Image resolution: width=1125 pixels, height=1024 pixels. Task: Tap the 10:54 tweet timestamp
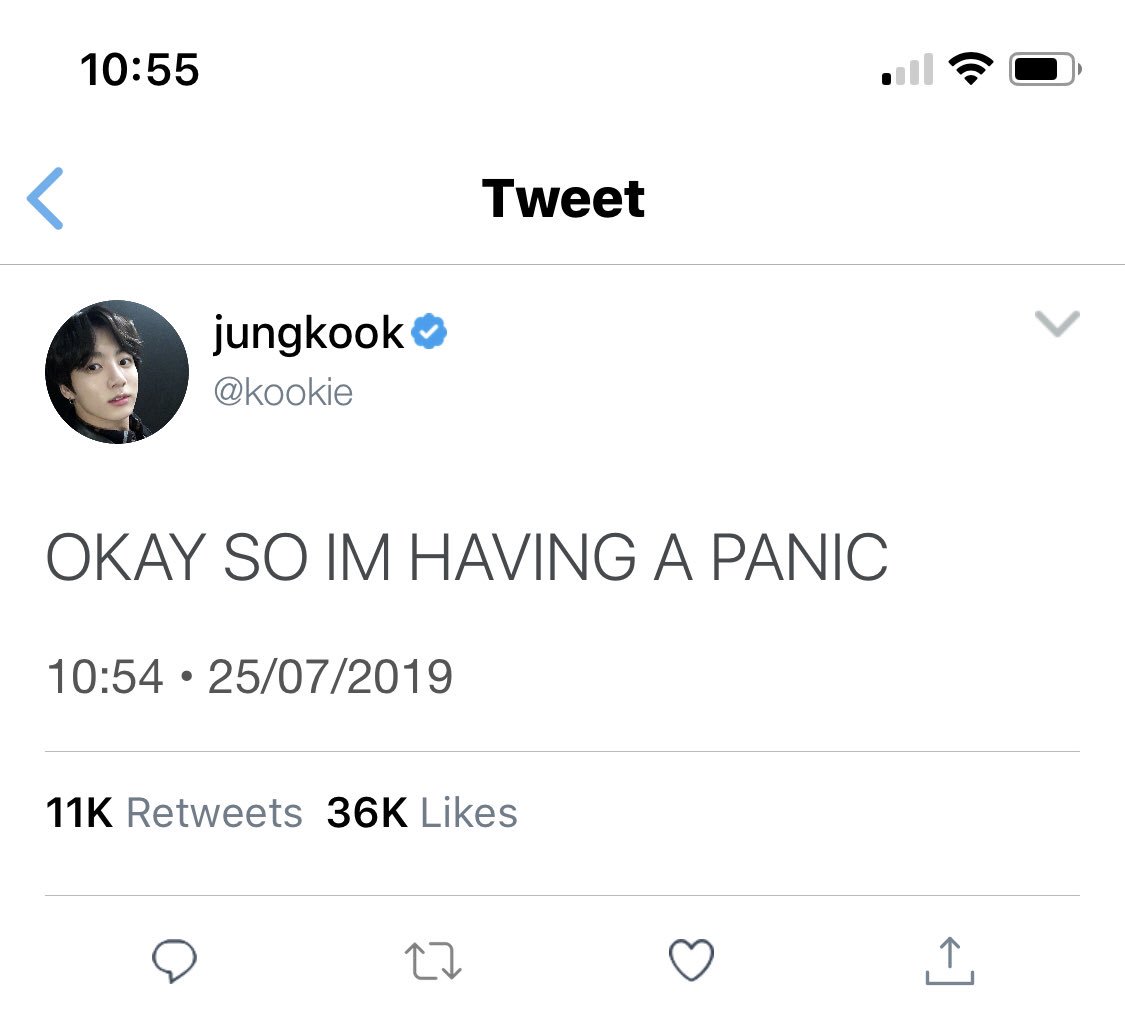point(105,677)
